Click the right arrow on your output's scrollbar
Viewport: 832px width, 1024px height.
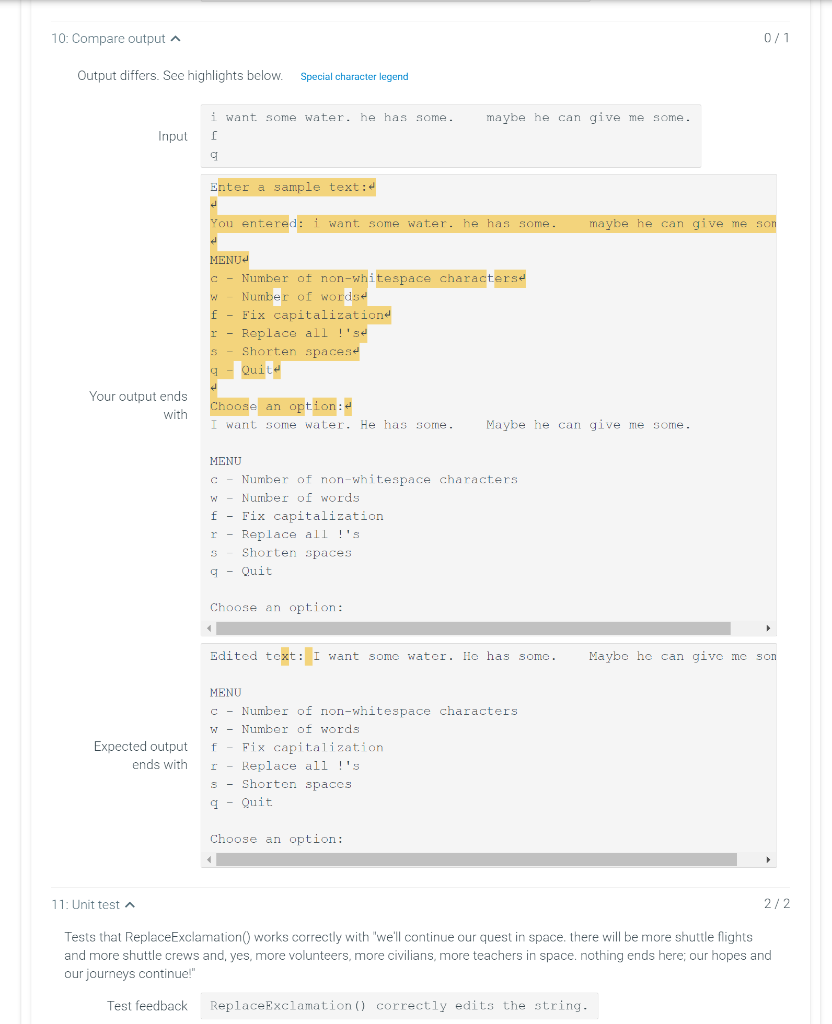pyautogui.click(x=767, y=628)
